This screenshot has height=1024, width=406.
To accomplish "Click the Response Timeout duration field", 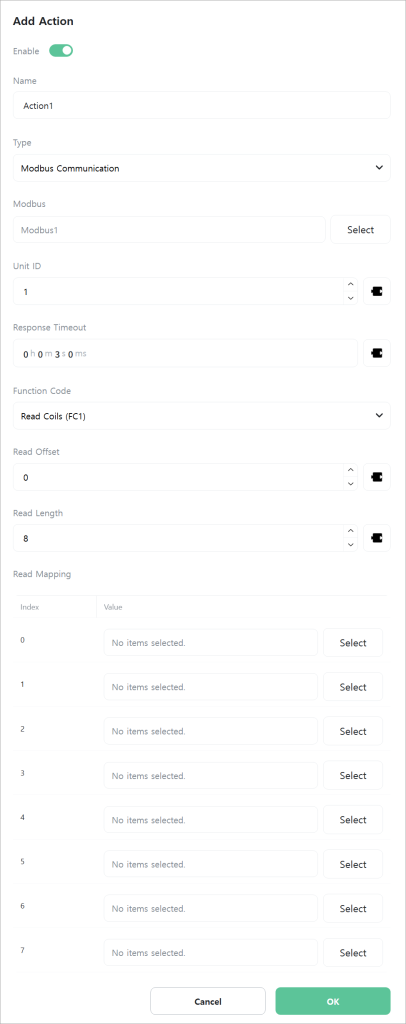I will [185, 353].
